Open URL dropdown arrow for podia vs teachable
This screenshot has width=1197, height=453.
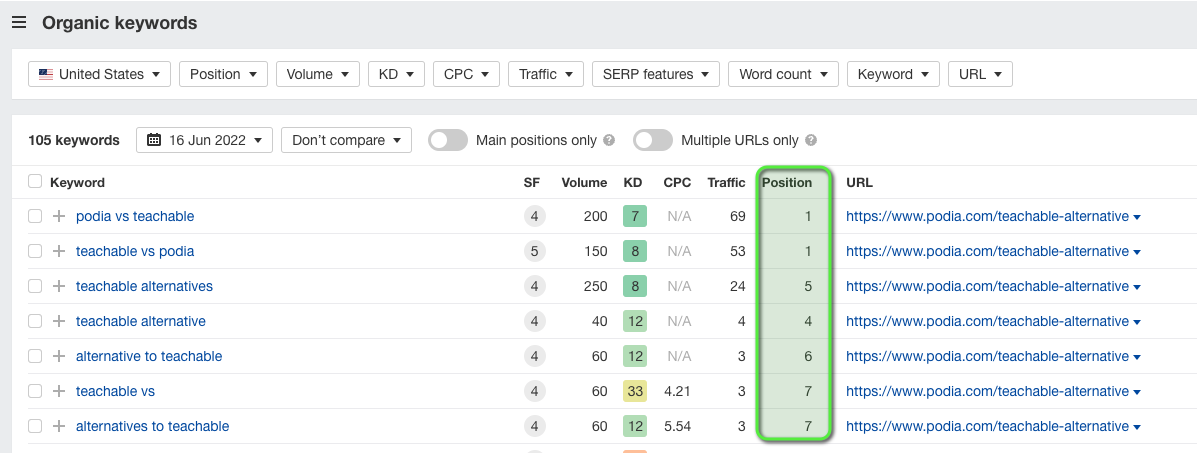click(x=1137, y=218)
